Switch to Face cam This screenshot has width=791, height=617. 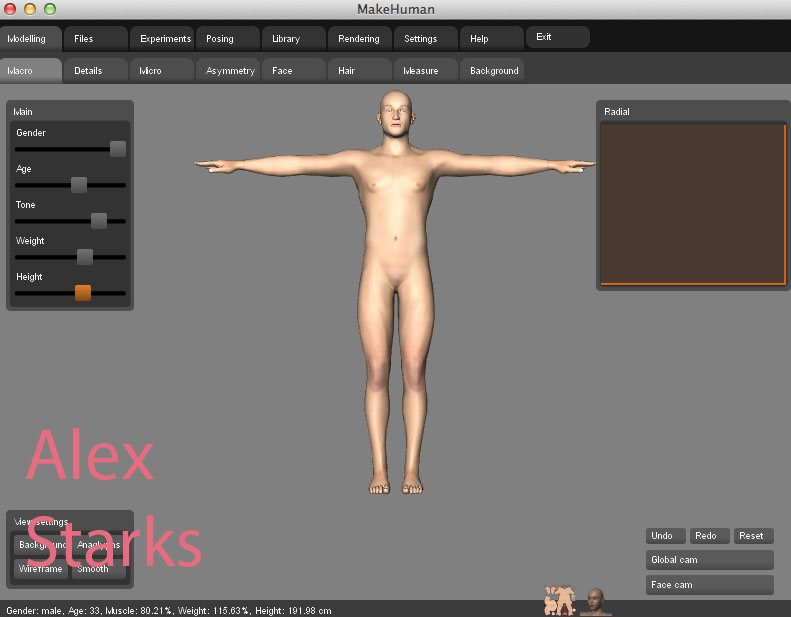[x=710, y=585]
